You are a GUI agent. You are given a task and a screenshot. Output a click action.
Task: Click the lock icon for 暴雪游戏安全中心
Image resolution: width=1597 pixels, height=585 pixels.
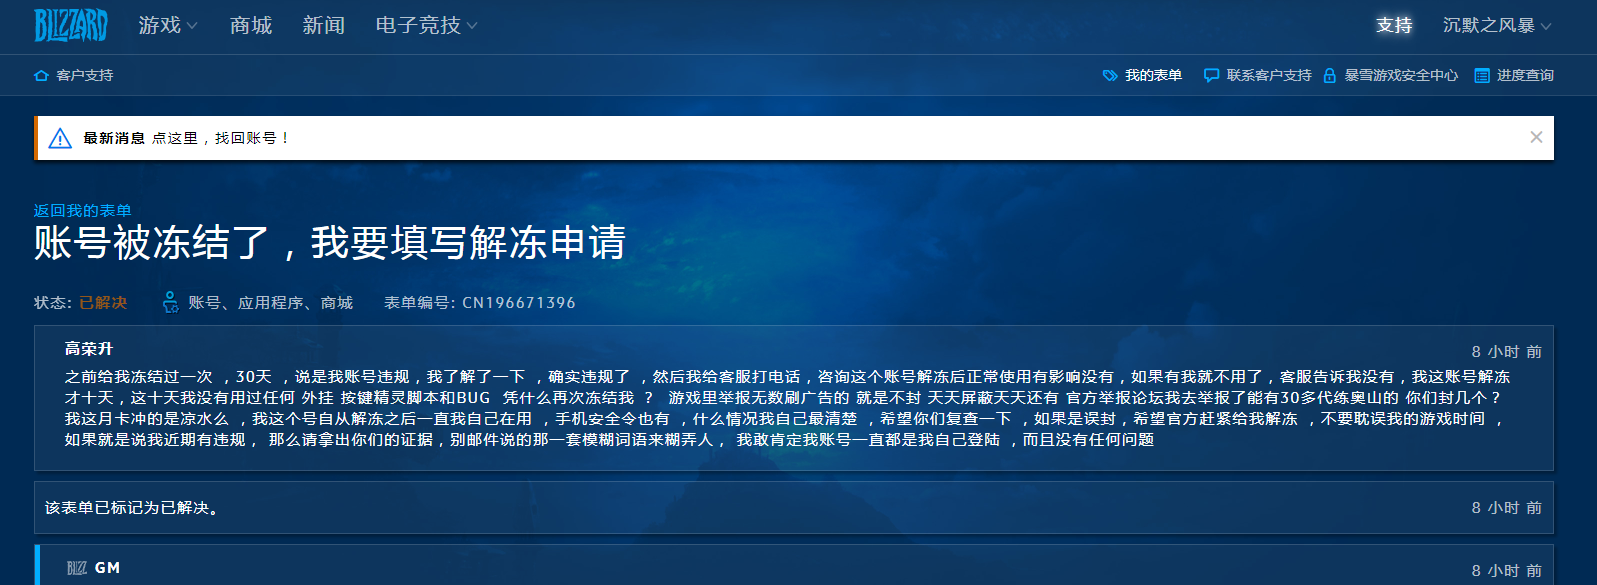(x=1330, y=76)
